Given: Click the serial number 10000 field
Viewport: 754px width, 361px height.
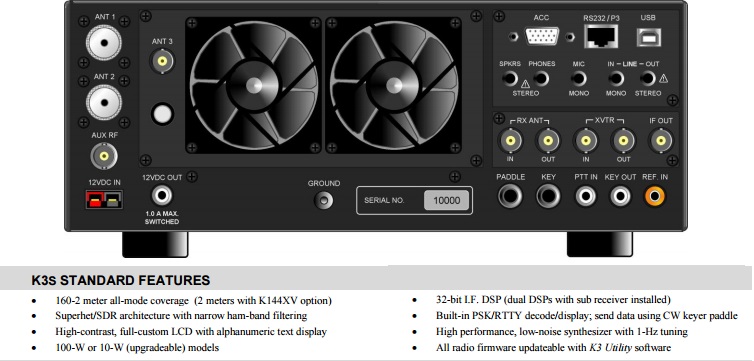Looking at the screenshot, I should pos(446,200).
